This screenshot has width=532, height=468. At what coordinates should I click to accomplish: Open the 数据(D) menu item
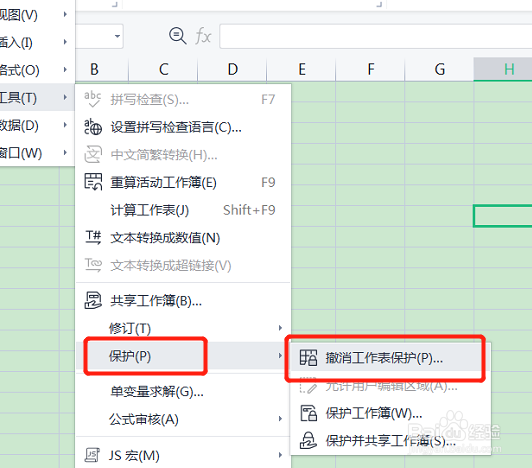[37, 125]
